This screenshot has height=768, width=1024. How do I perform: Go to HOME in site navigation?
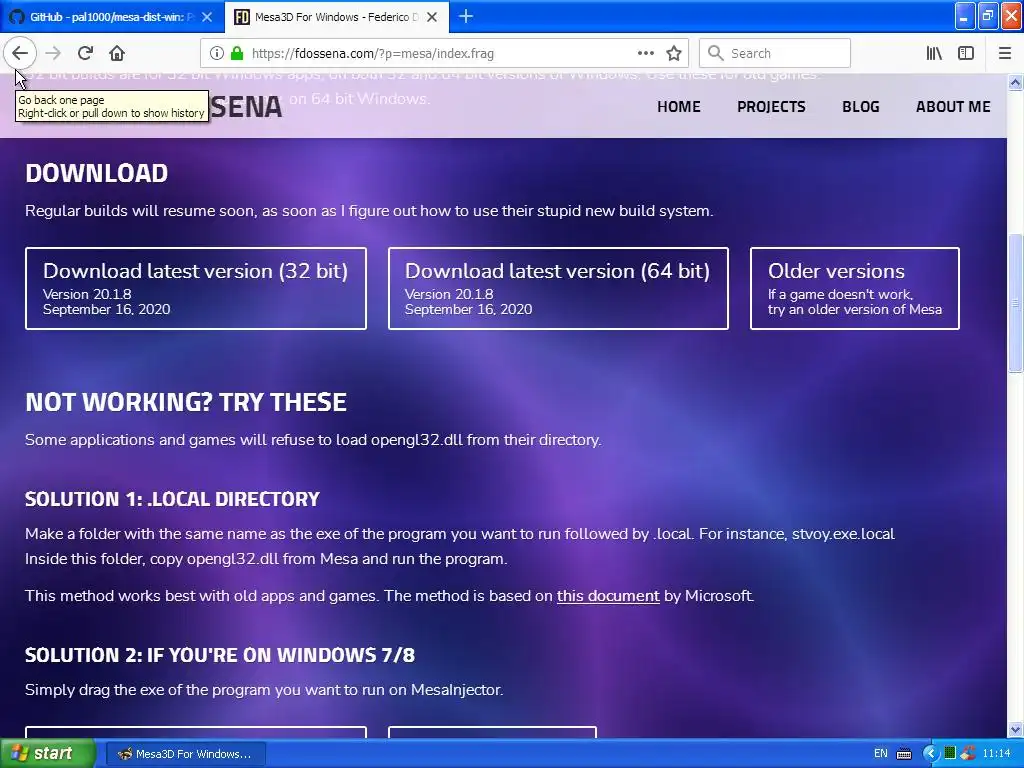pyautogui.click(x=679, y=106)
